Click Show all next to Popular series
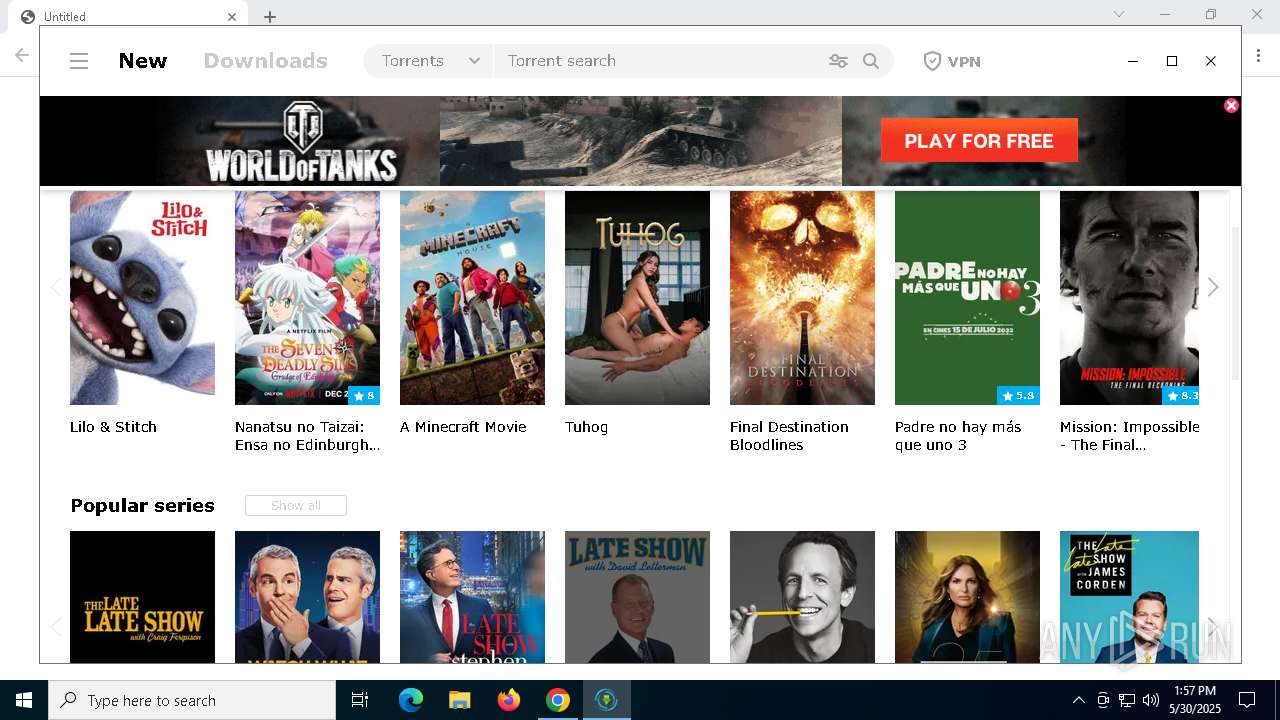This screenshot has width=1280, height=720. tap(296, 506)
